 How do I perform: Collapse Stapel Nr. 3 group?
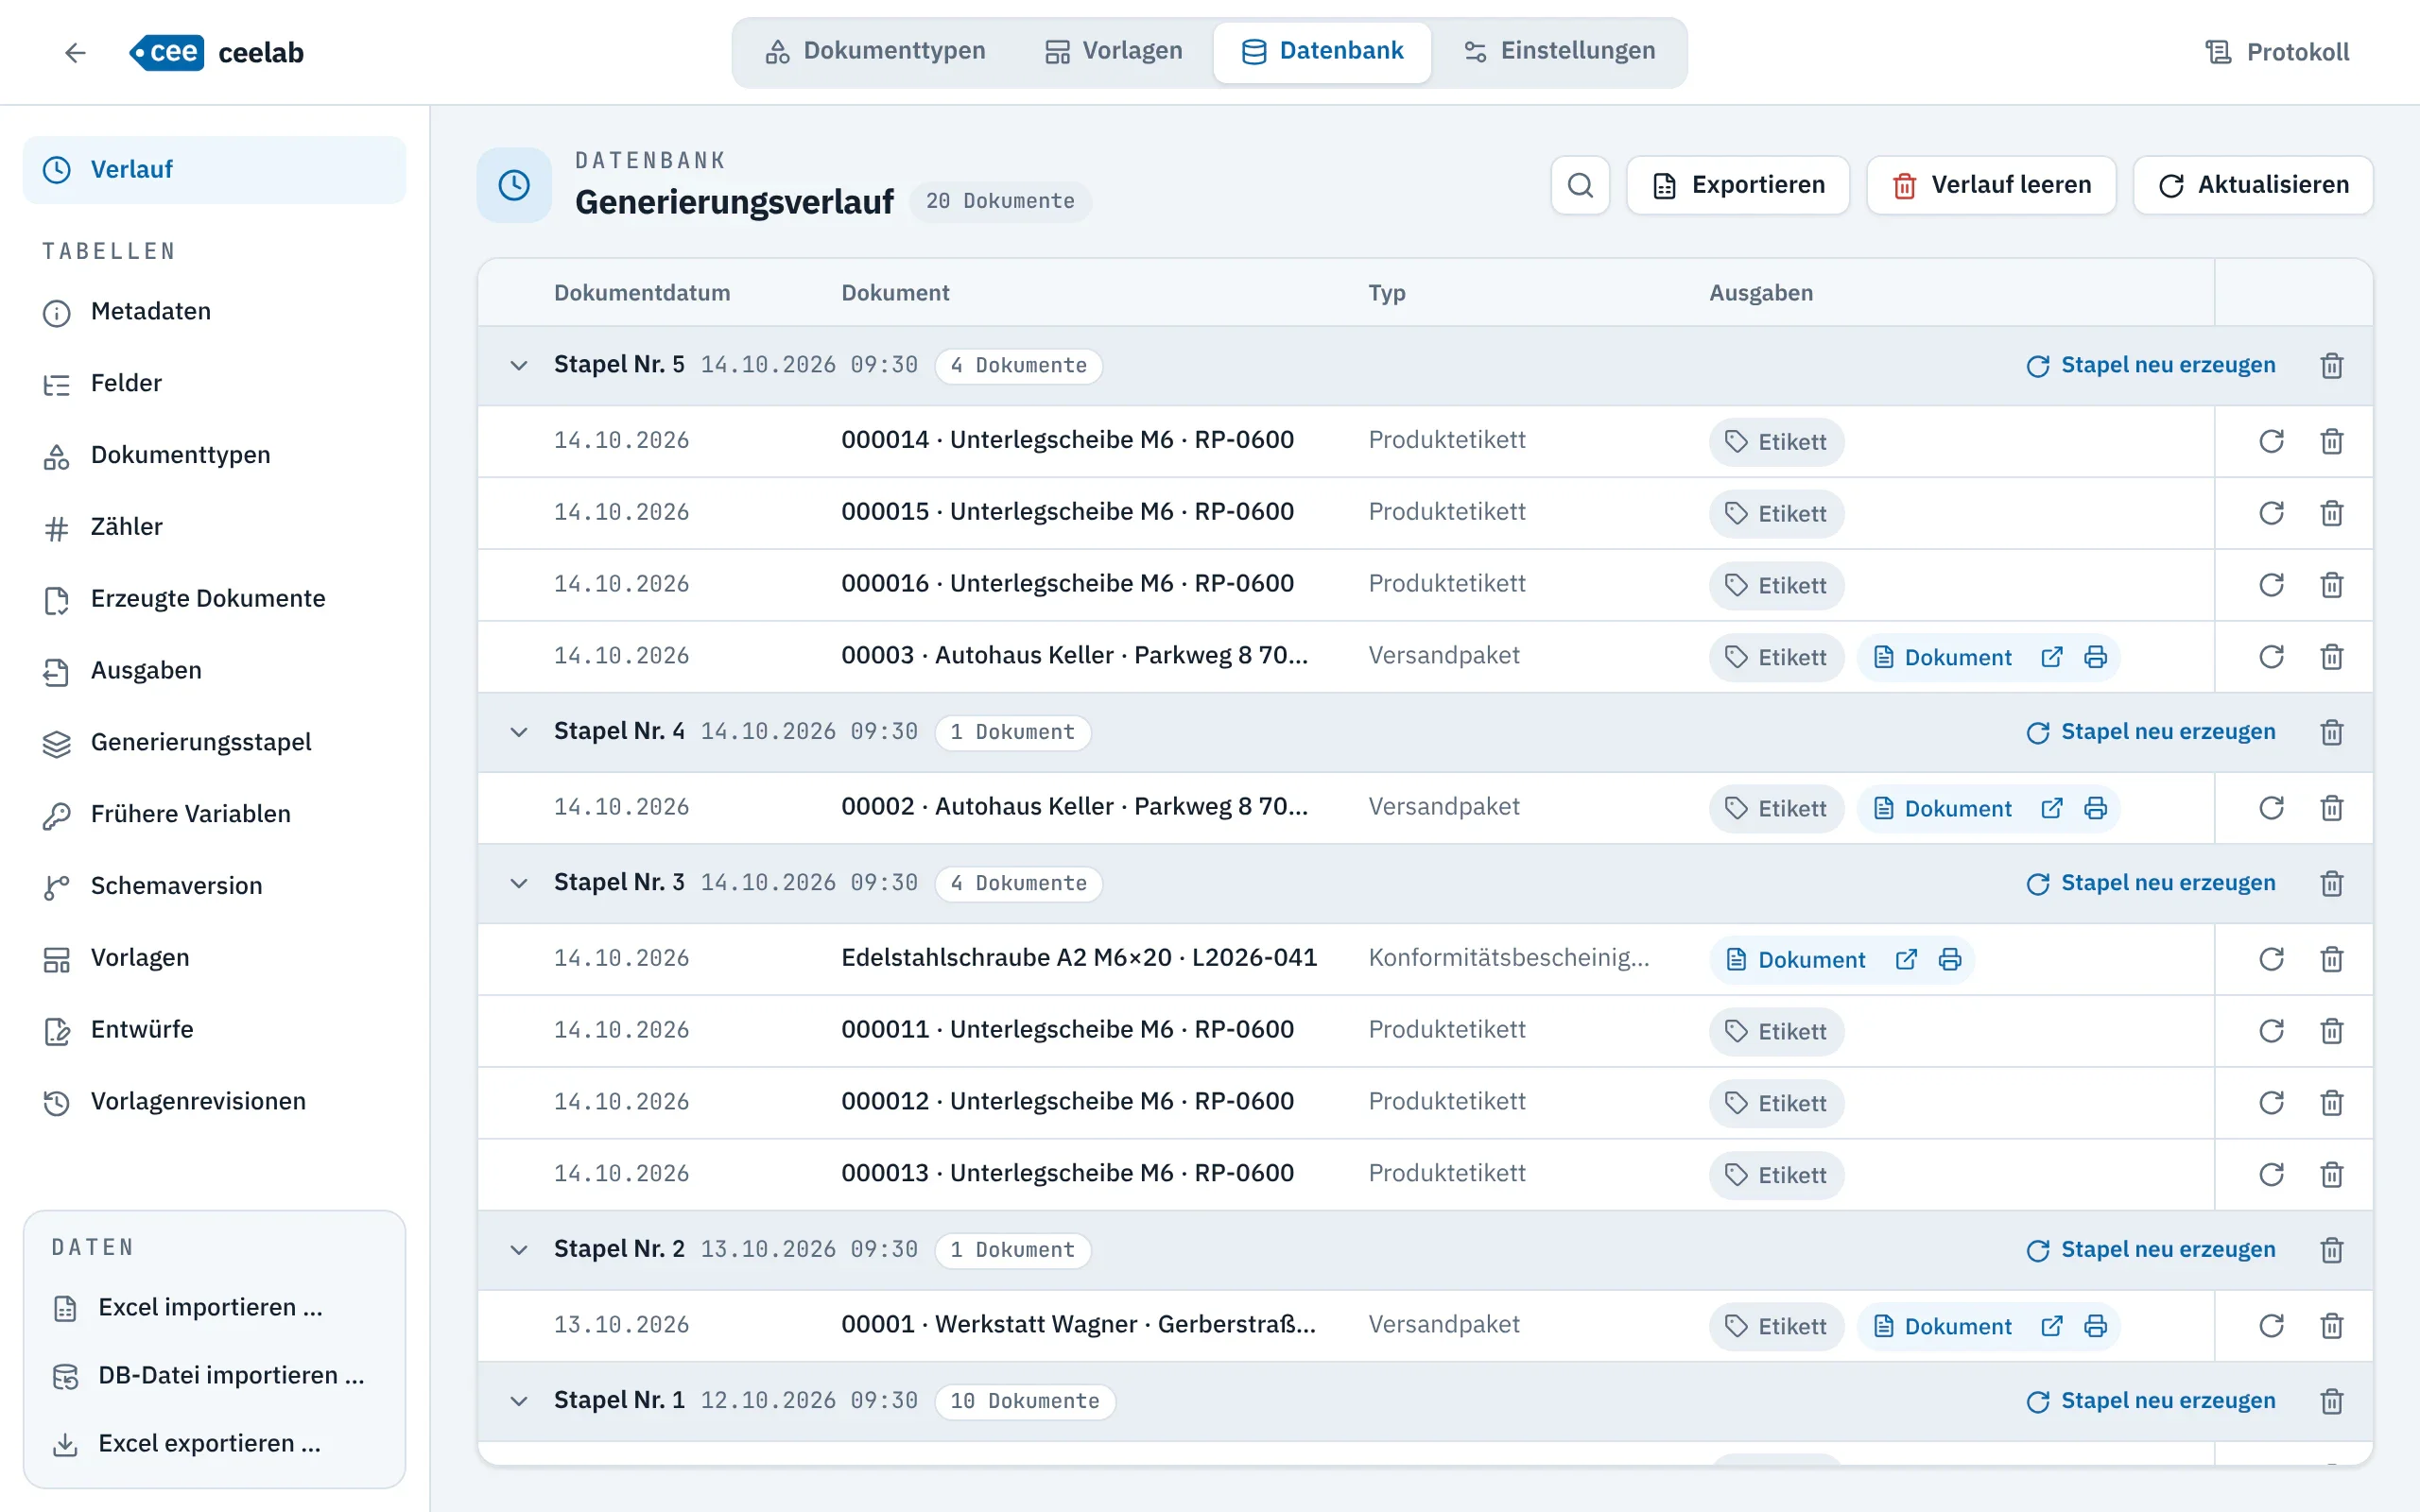coord(518,883)
